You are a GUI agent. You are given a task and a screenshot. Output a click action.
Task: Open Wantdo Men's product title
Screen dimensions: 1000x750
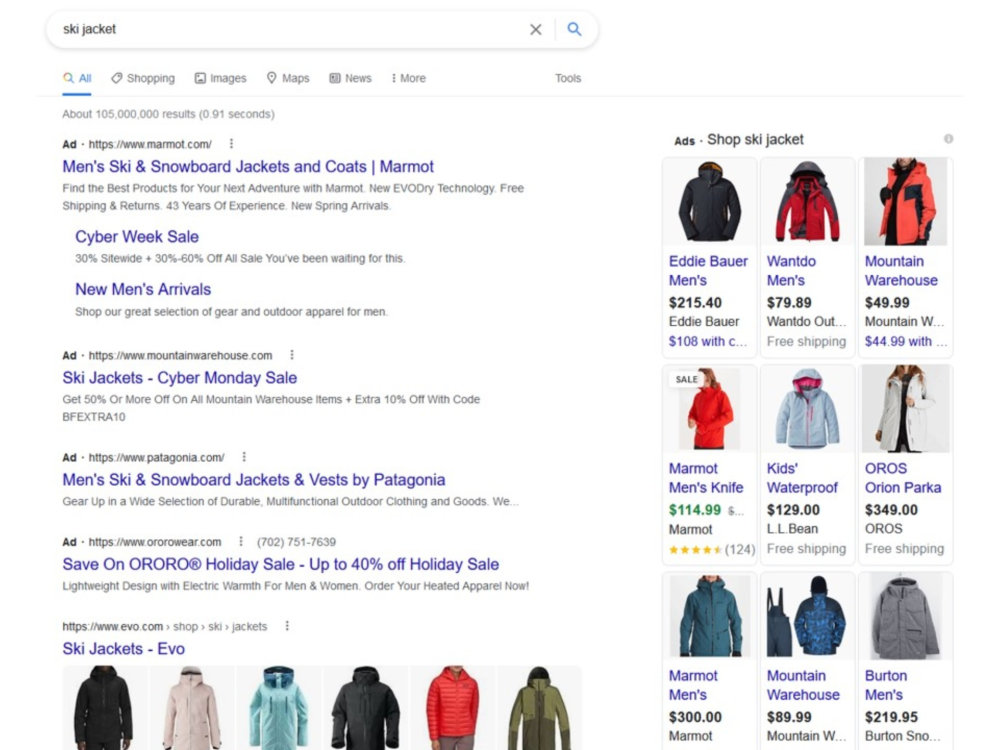(x=791, y=270)
